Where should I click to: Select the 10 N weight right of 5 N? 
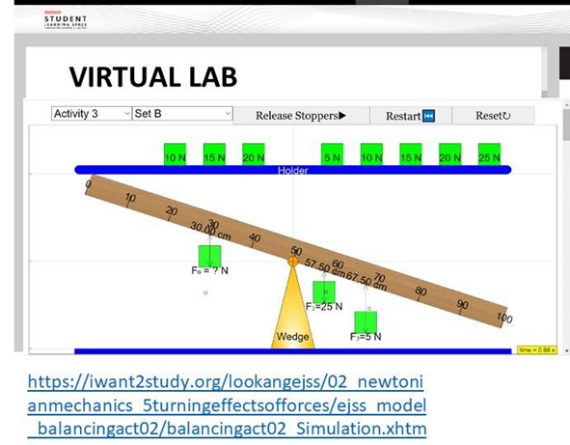coord(371,155)
